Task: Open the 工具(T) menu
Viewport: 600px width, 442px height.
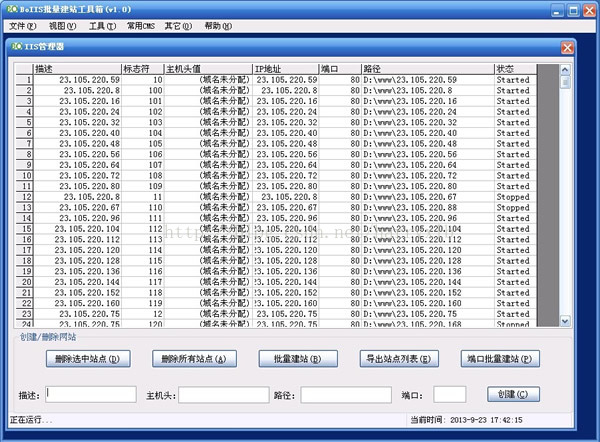Action: 103,26
